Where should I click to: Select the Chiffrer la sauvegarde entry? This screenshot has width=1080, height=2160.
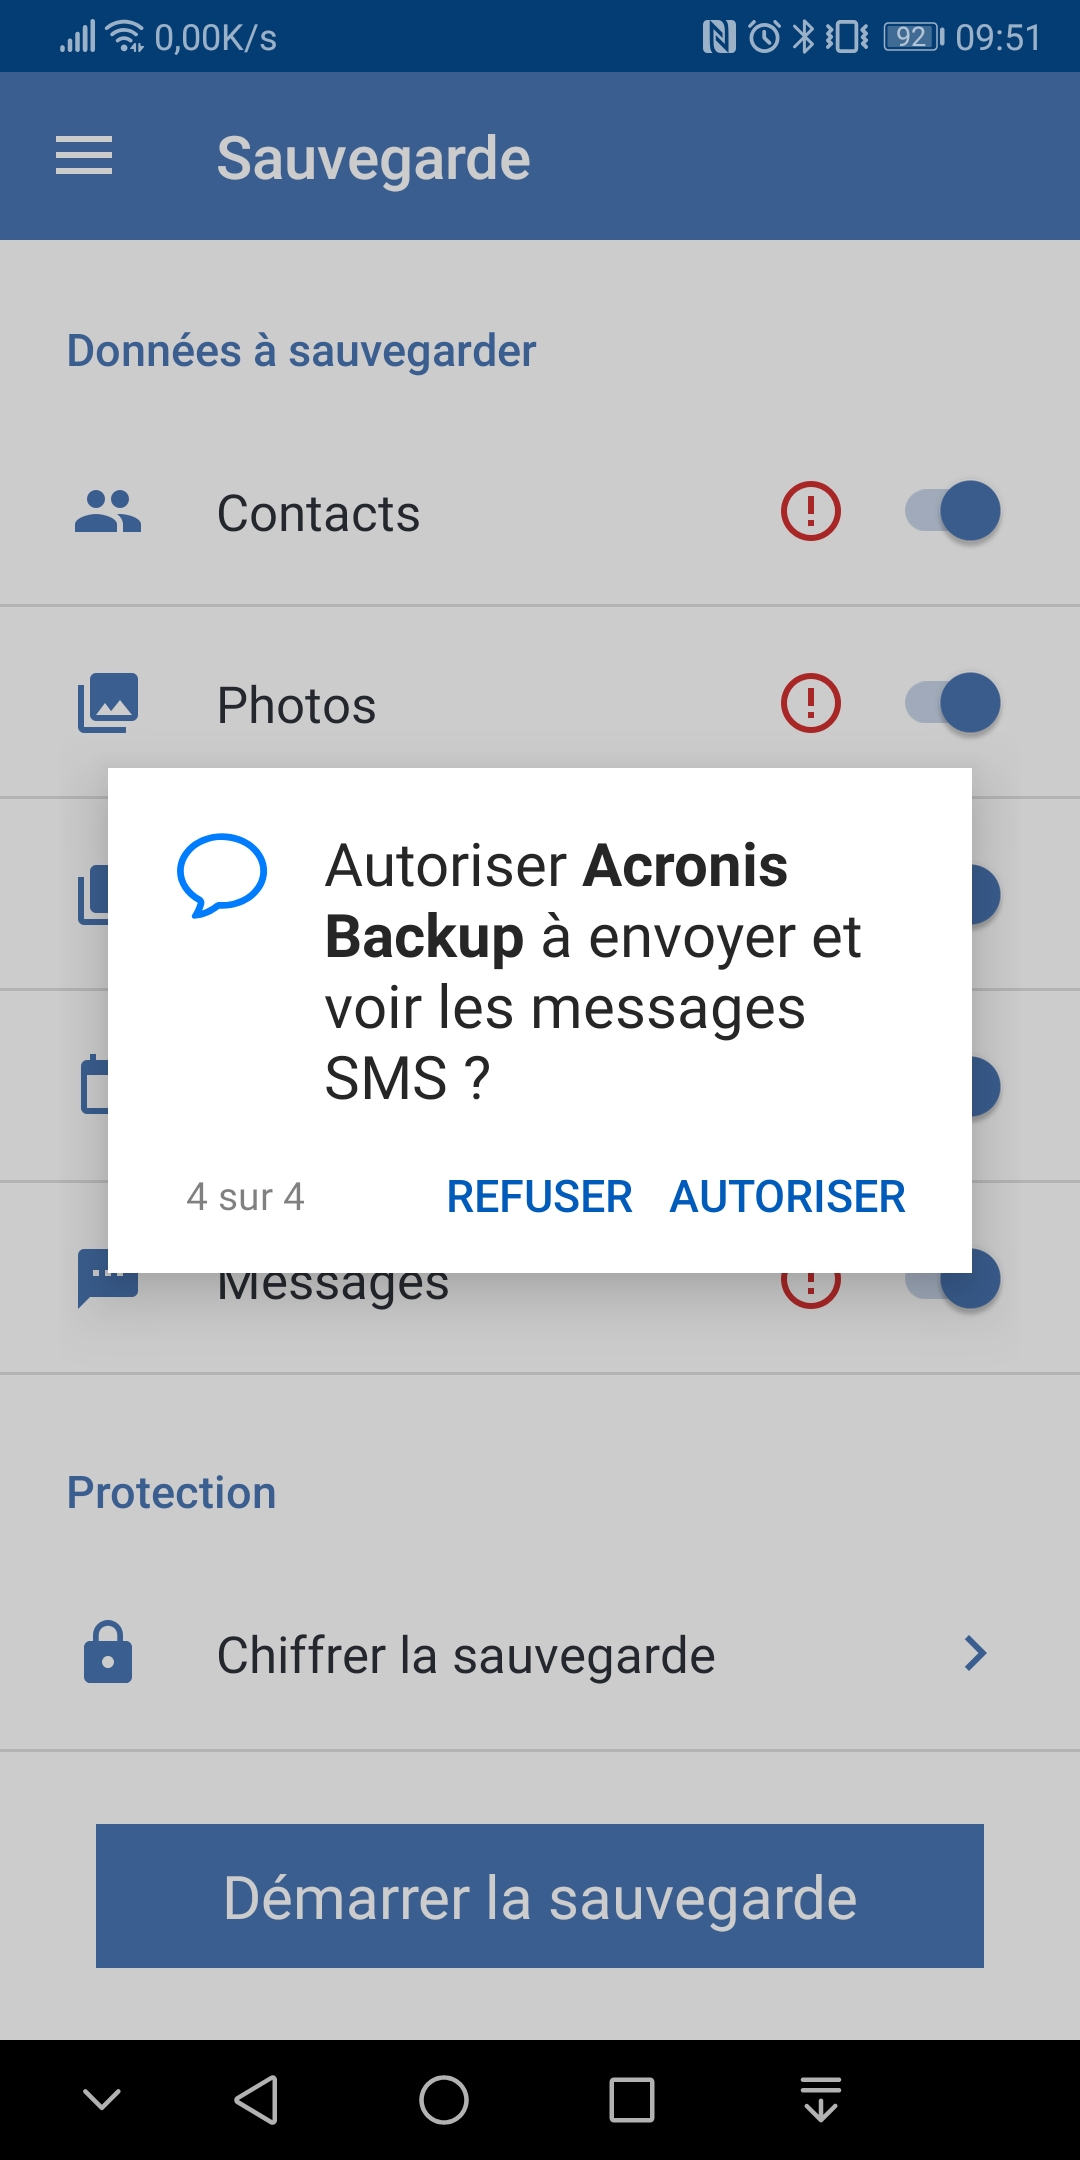540,1654
